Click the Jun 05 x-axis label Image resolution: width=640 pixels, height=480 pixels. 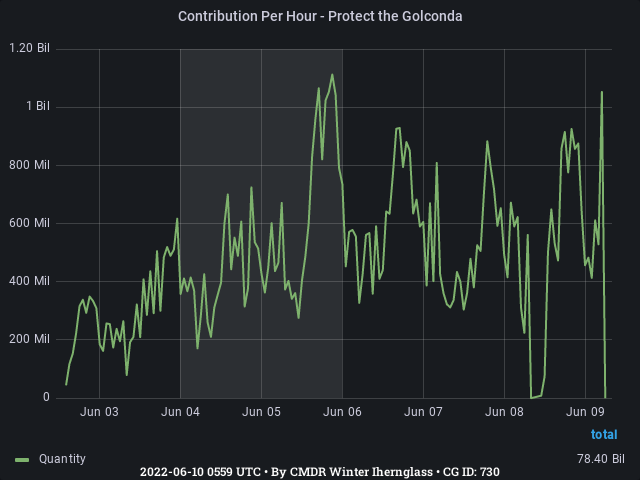pyautogui.click(x=261, y=412)
